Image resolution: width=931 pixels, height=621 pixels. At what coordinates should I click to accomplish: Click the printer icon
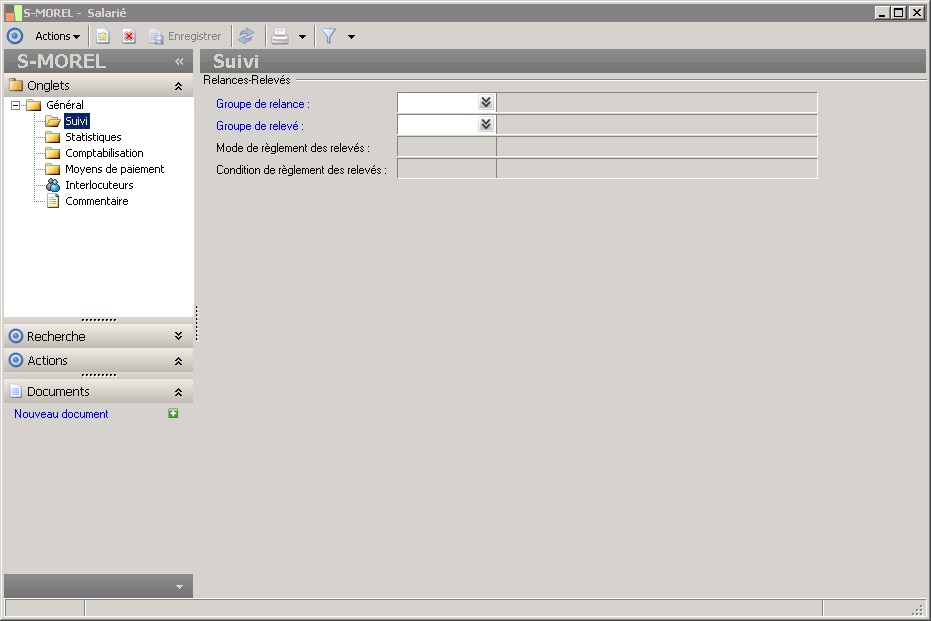[x=280, y=36]
